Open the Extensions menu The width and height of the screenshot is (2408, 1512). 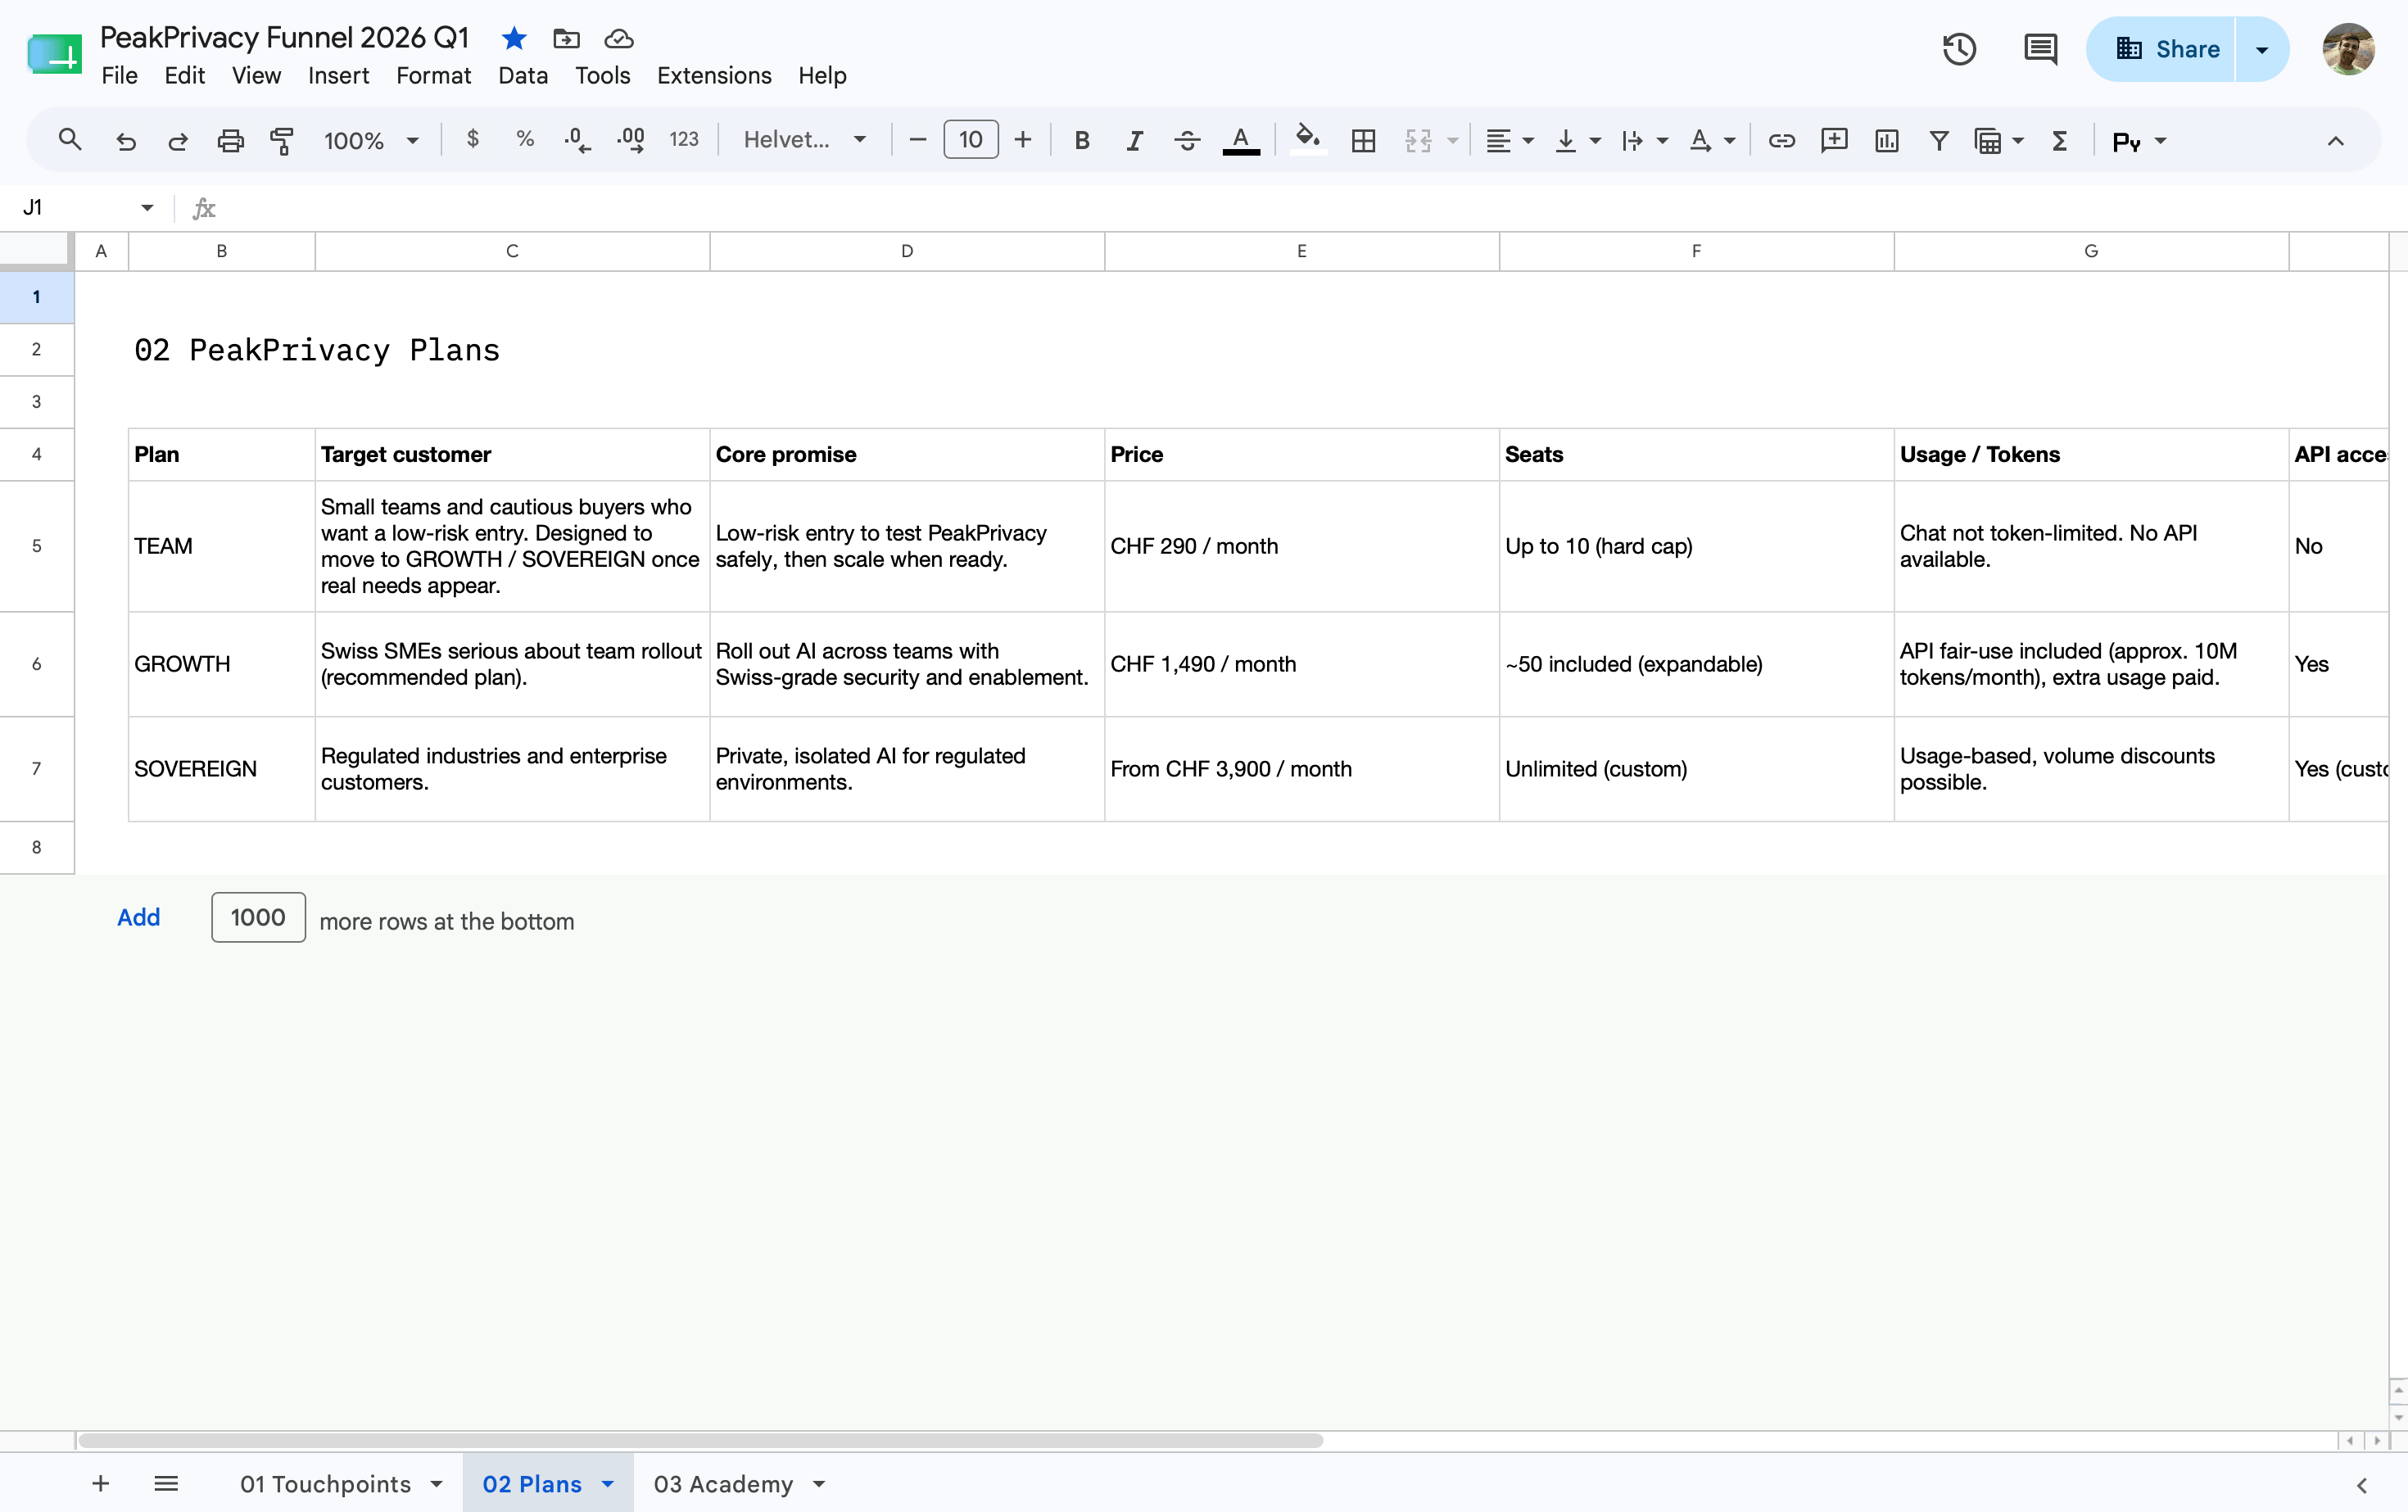(x=714, y=76)
